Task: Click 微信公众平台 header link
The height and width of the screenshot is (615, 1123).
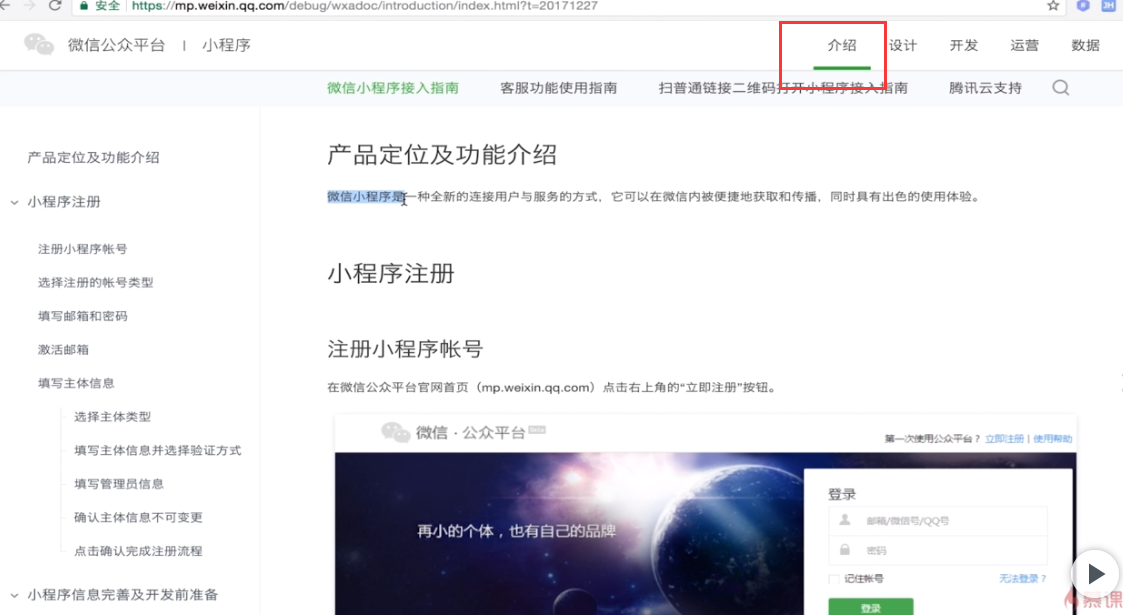Action: 116,45
